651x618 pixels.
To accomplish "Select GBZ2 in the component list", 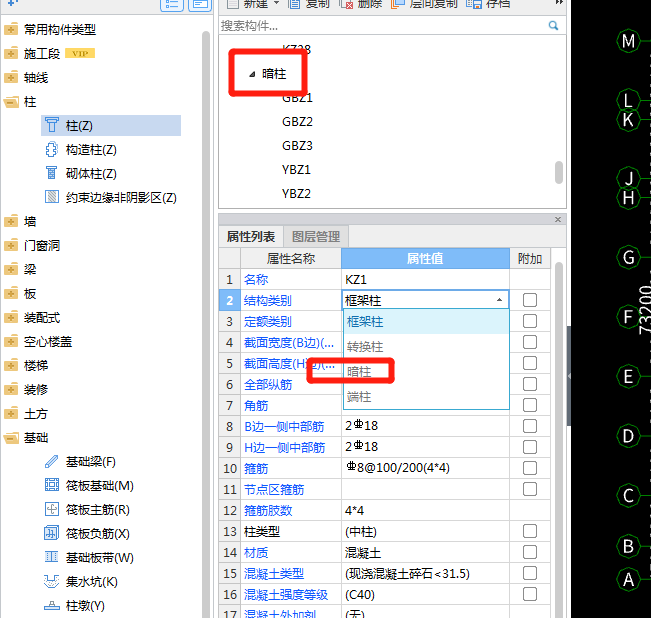I will (297, 122).
